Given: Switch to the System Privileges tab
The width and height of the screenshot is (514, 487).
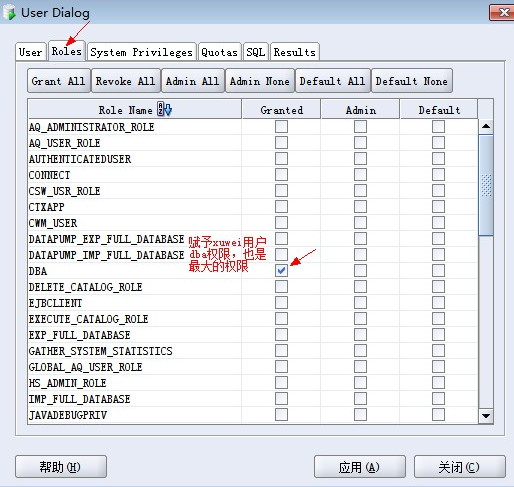Looking at the screenshot, I should pyautogui.click(x=141, y=52).
